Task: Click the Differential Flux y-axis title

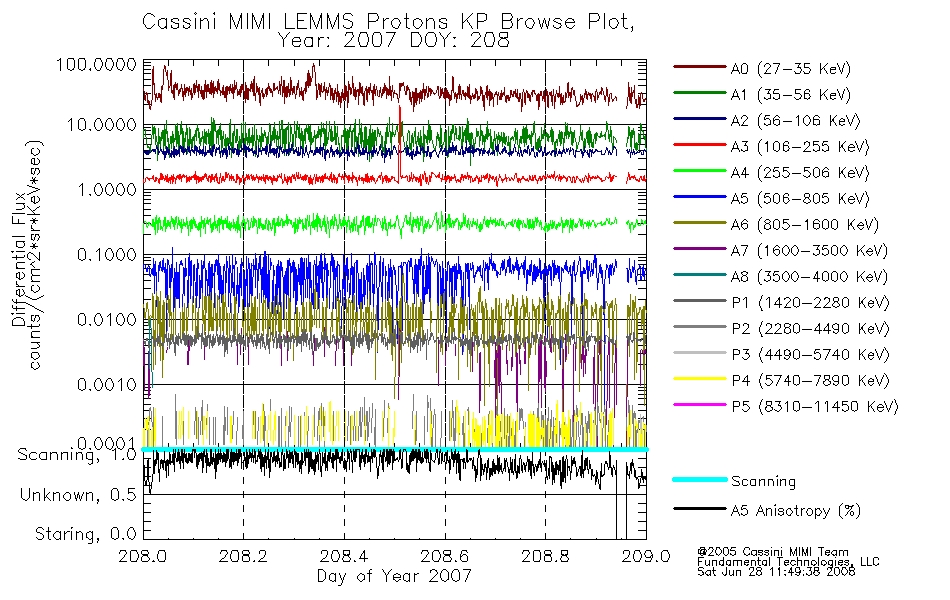Action: click(x=19, y=259)
